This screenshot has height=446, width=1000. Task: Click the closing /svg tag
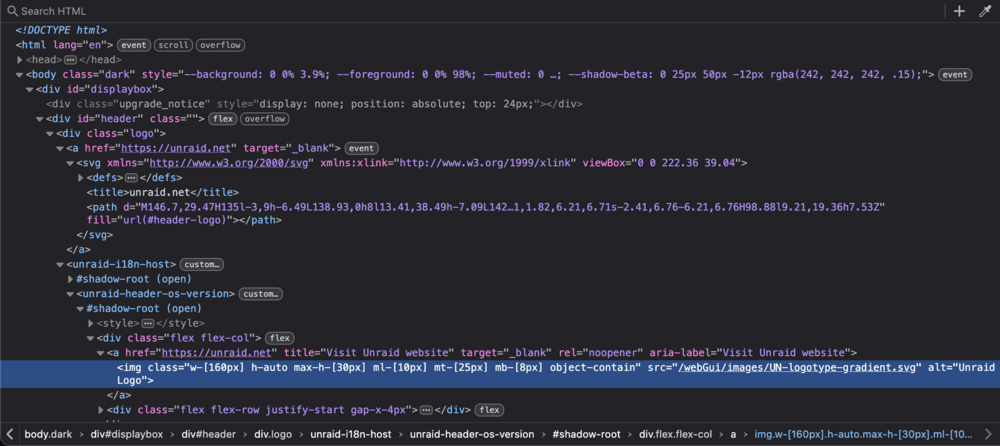(95, 235)
